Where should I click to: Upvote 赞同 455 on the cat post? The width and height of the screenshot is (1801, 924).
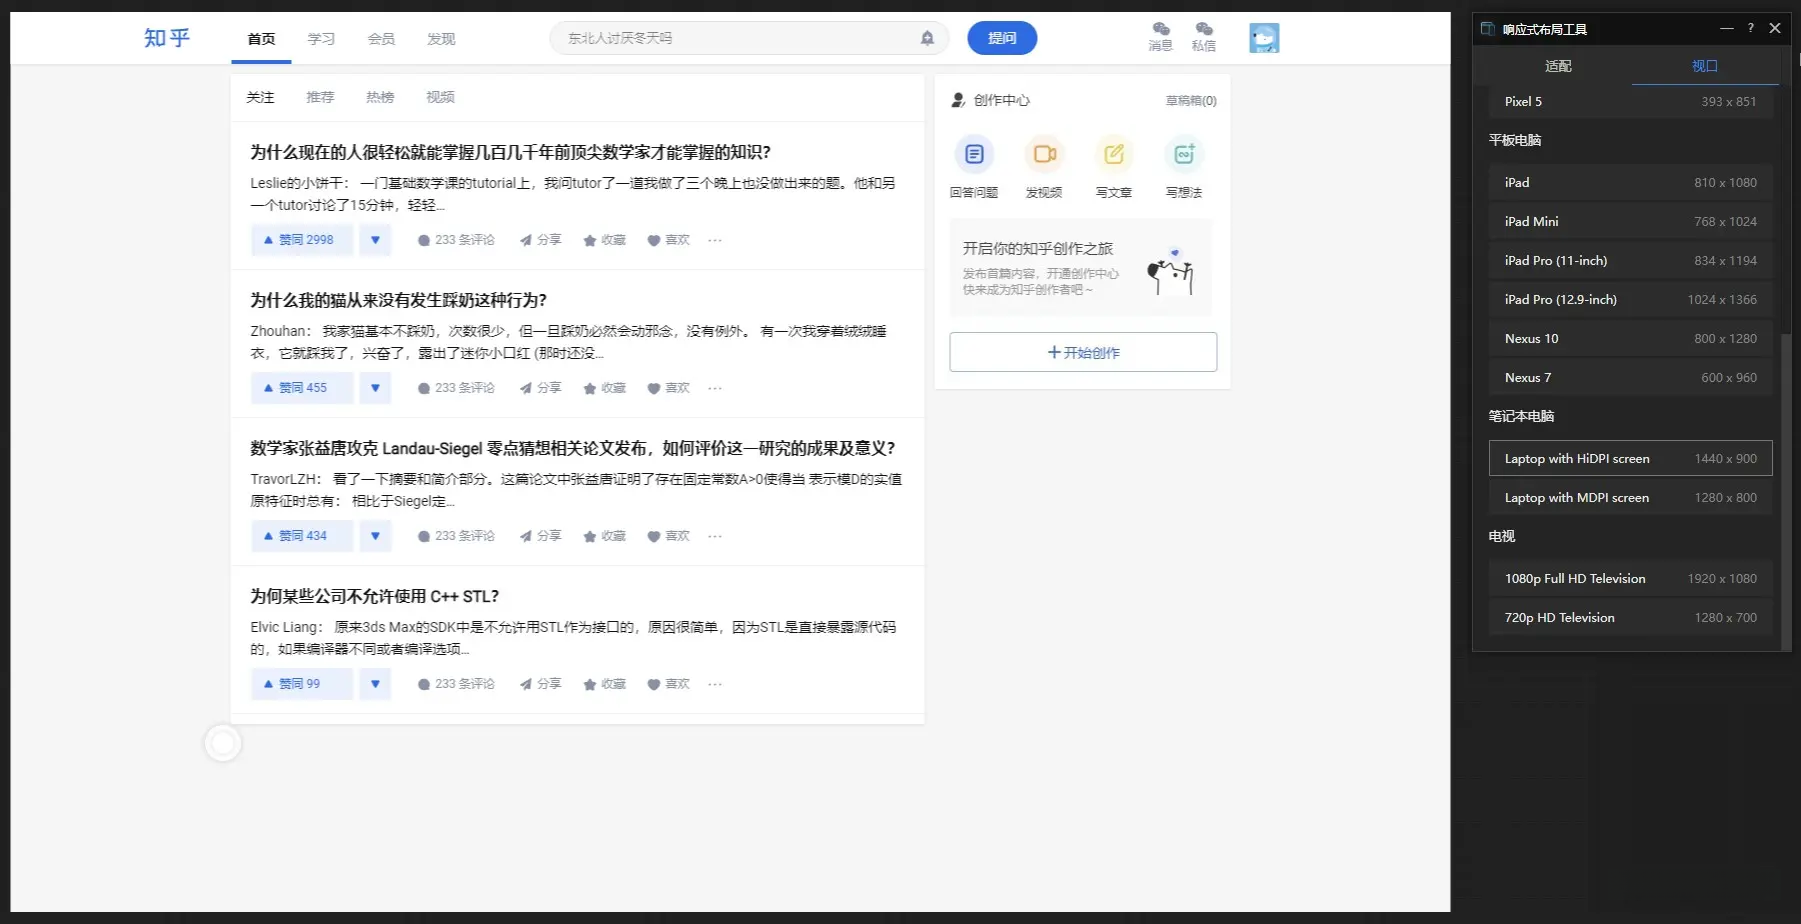[302, 388]
